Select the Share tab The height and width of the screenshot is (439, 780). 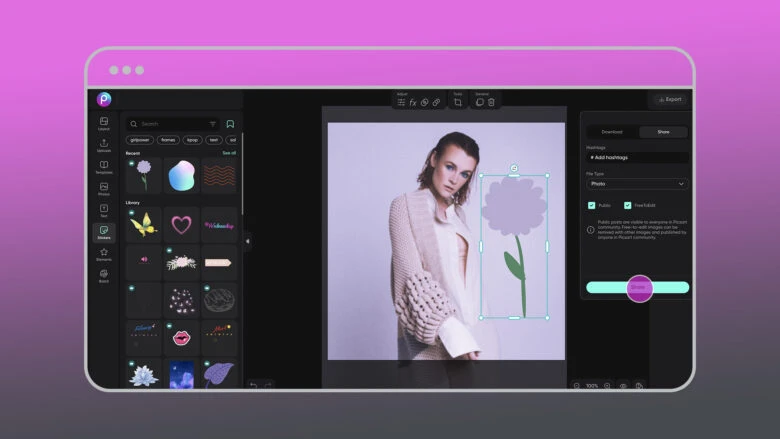coord(663,131)
